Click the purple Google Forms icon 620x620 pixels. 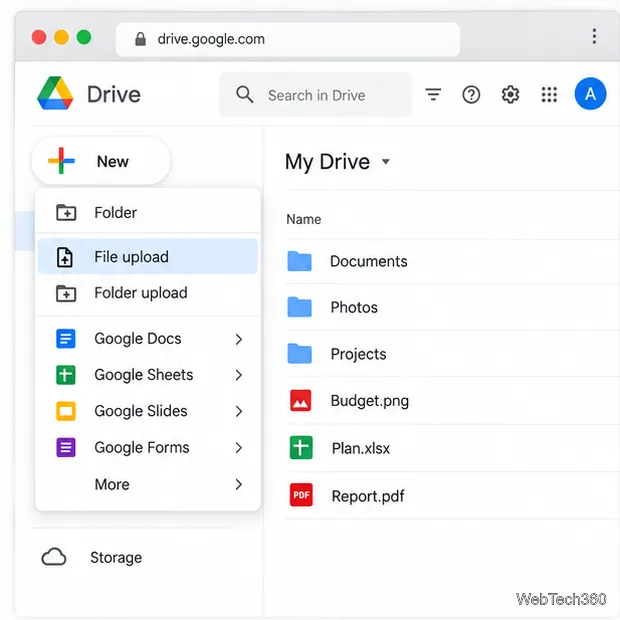[66, 447]
